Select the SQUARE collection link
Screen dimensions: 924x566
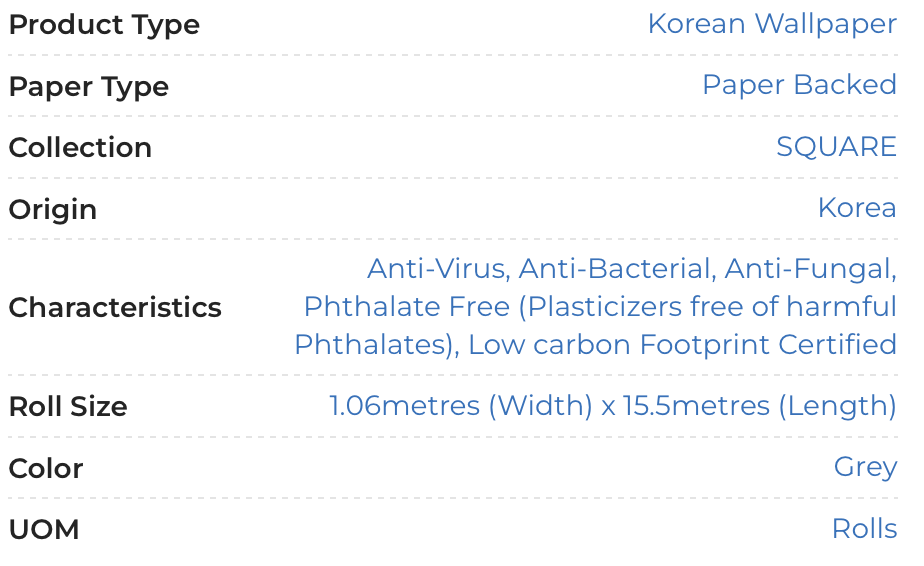pos(835,147)
